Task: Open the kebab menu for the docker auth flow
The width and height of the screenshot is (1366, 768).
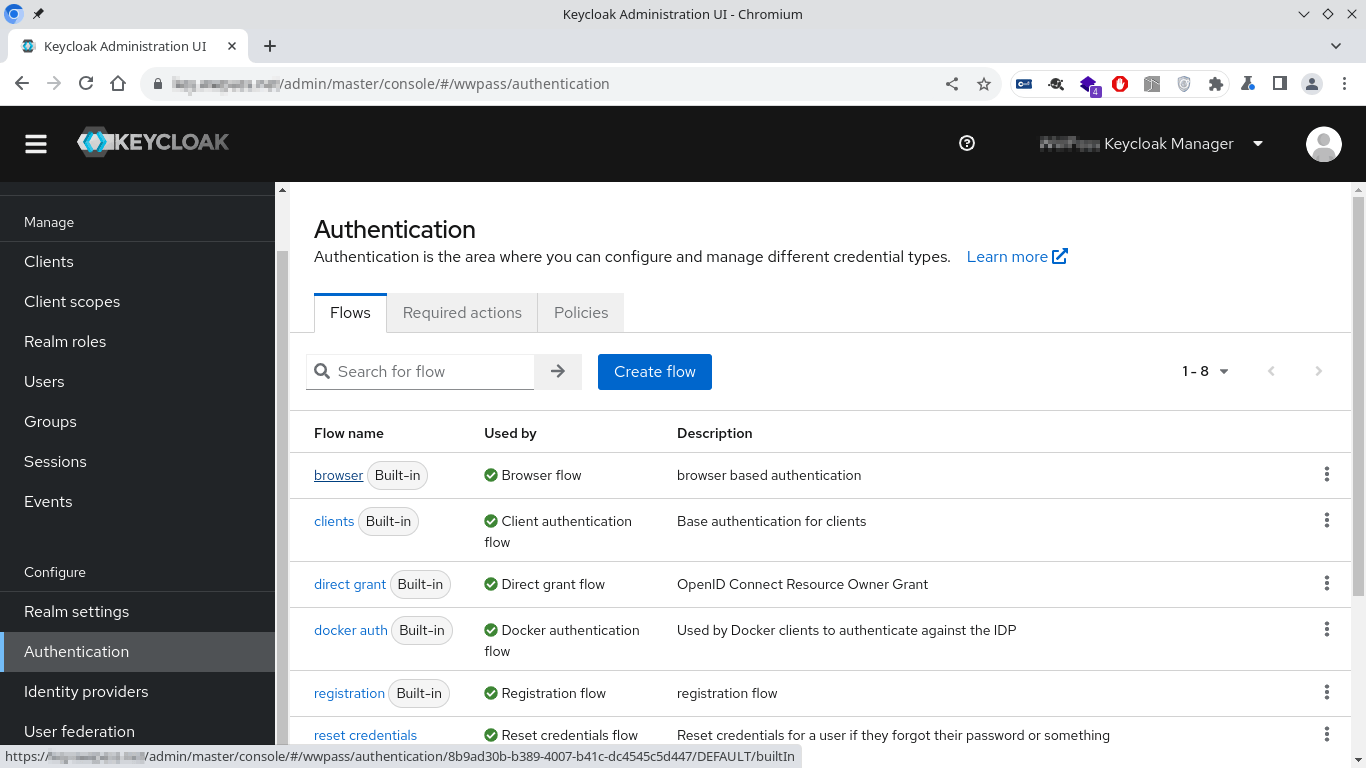Action: (1327, 629)
